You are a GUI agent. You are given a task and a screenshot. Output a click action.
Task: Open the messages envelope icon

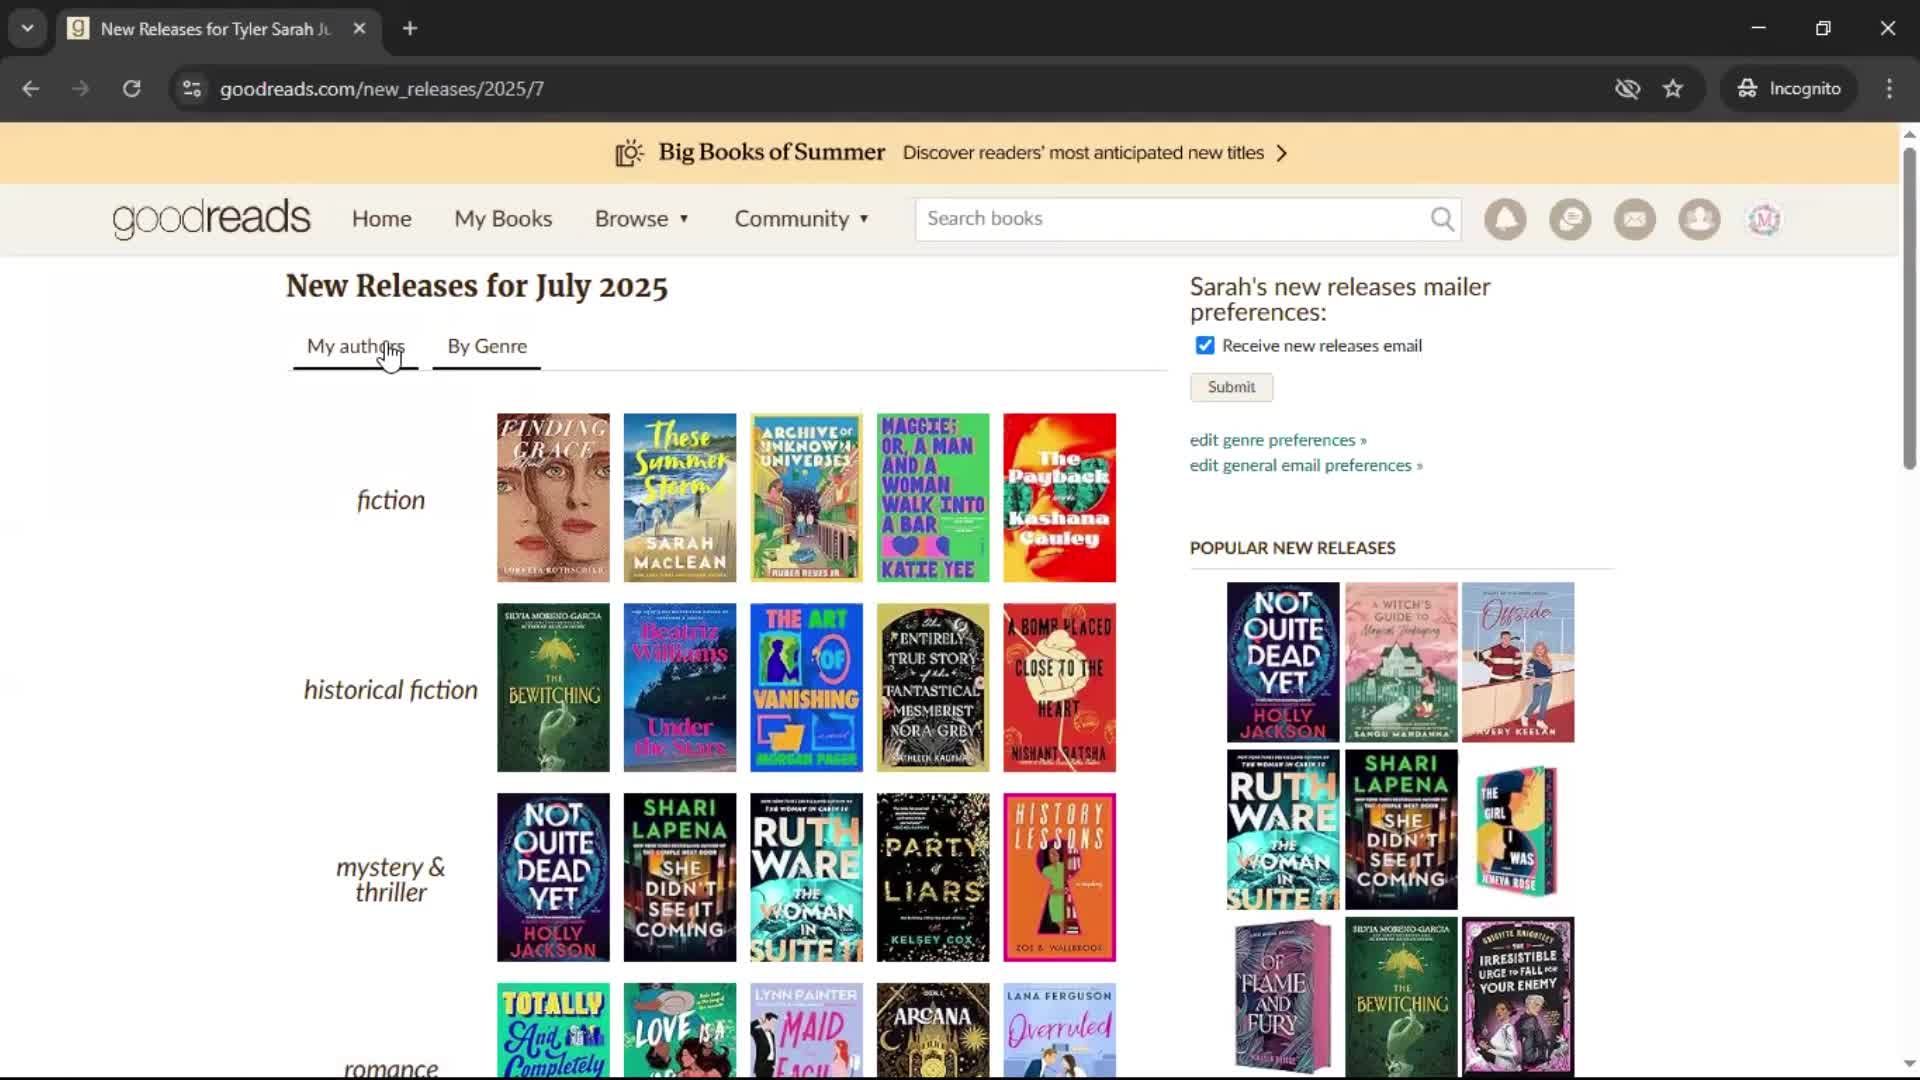[1635, 219]
